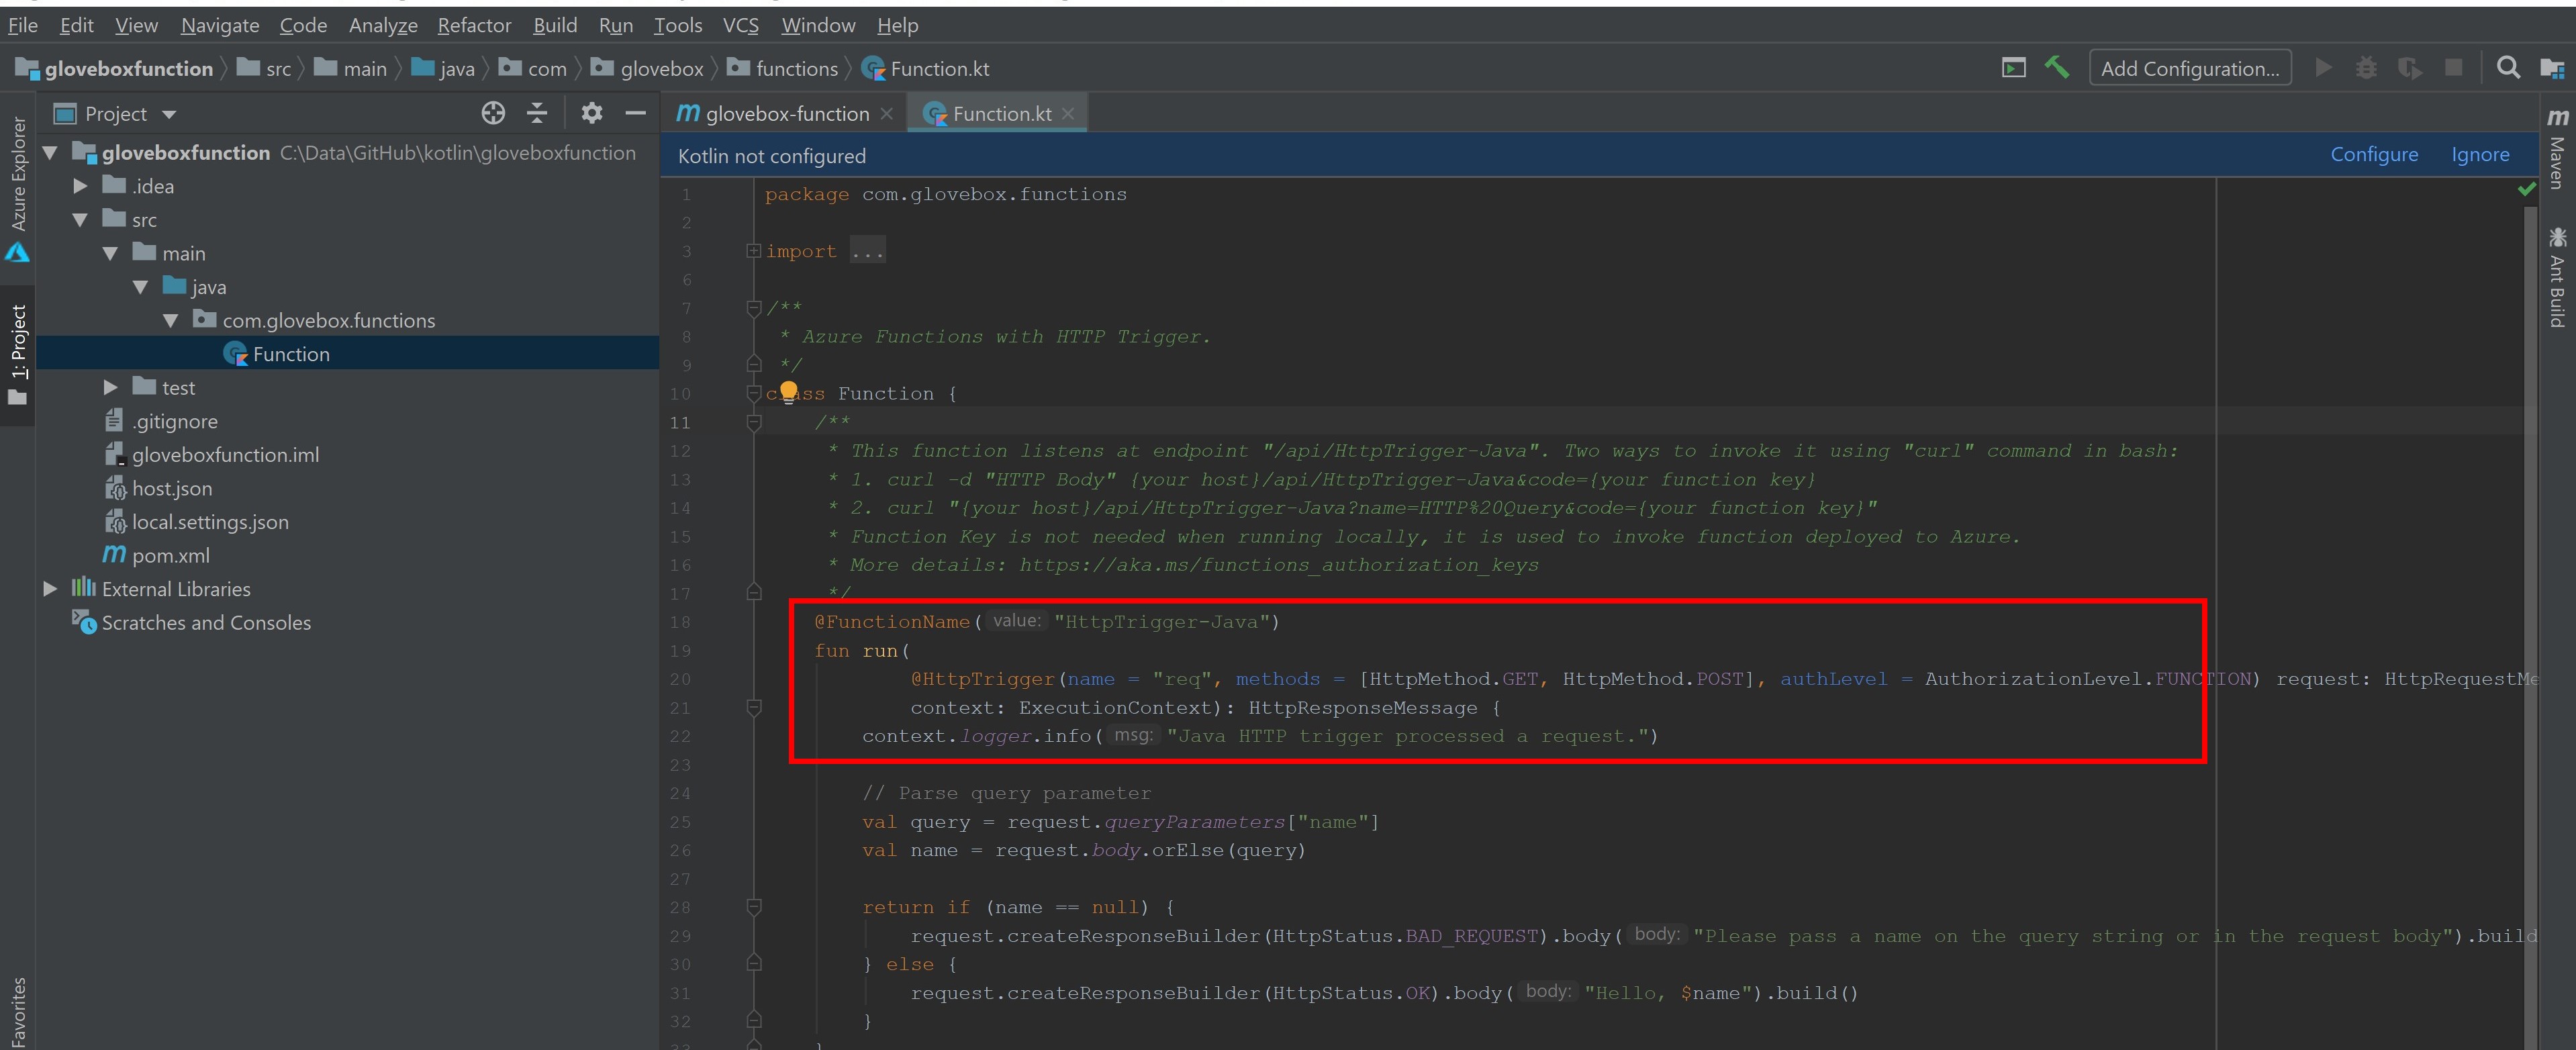Click the locate target crosshair icon
Image resolution: width=2576 pixels, height=1050 pixels.
[493, 113]
